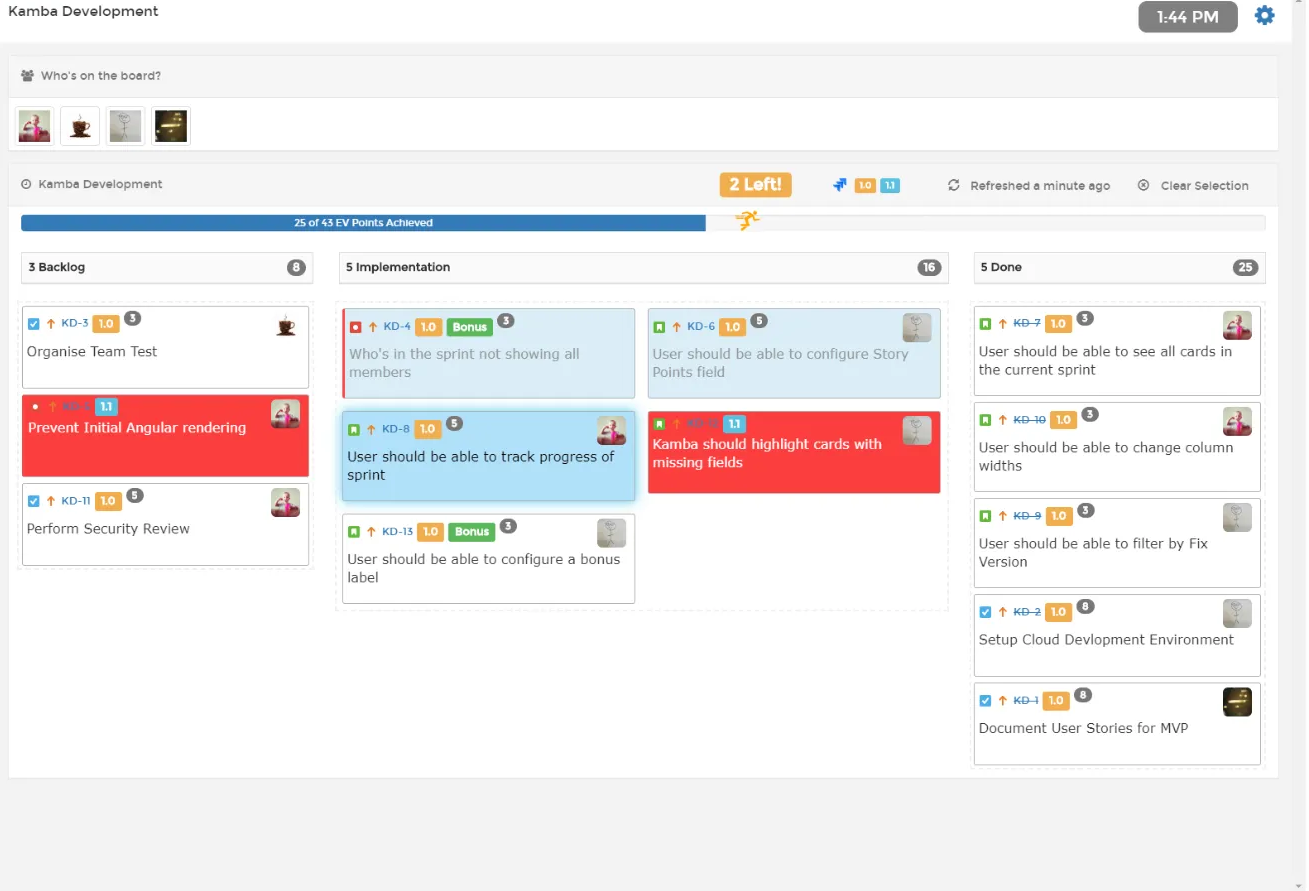1309x891 pixels.
Task: Click the Bonus label on KD-13
Action: click(x=471, y=532)
